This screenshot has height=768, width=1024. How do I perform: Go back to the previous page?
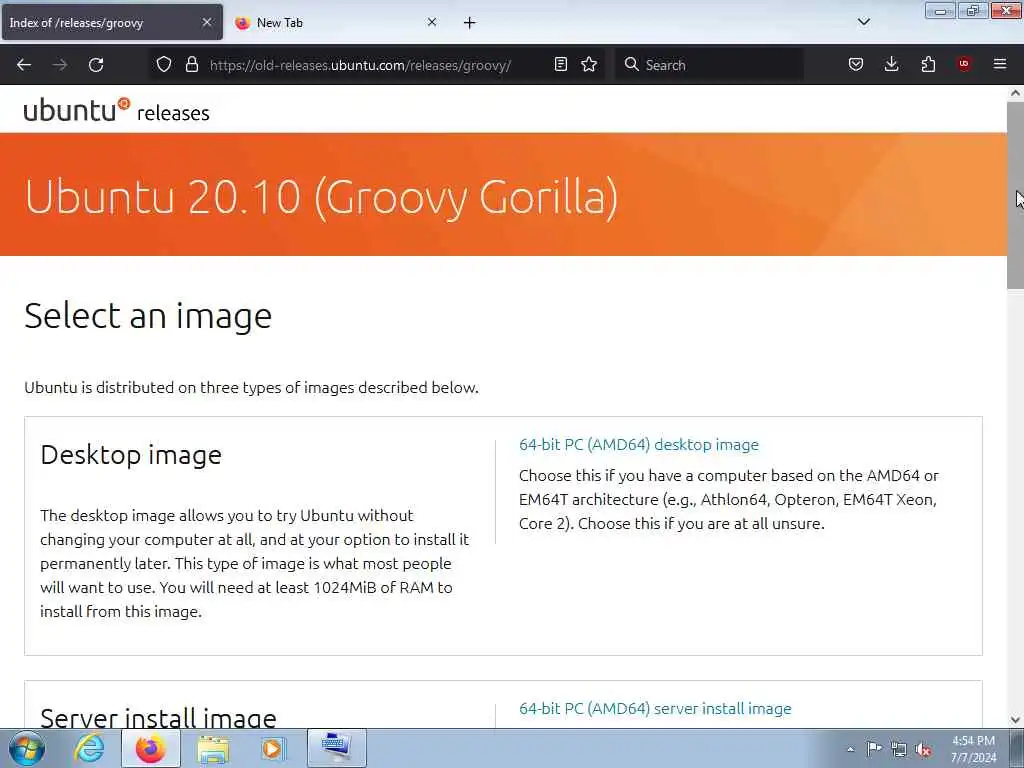(24, 65)
